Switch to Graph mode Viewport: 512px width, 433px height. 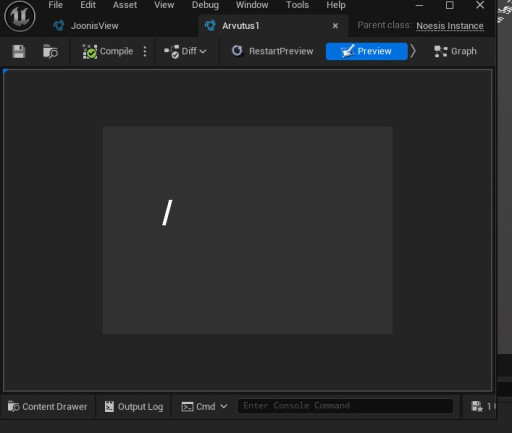point(455,51)
